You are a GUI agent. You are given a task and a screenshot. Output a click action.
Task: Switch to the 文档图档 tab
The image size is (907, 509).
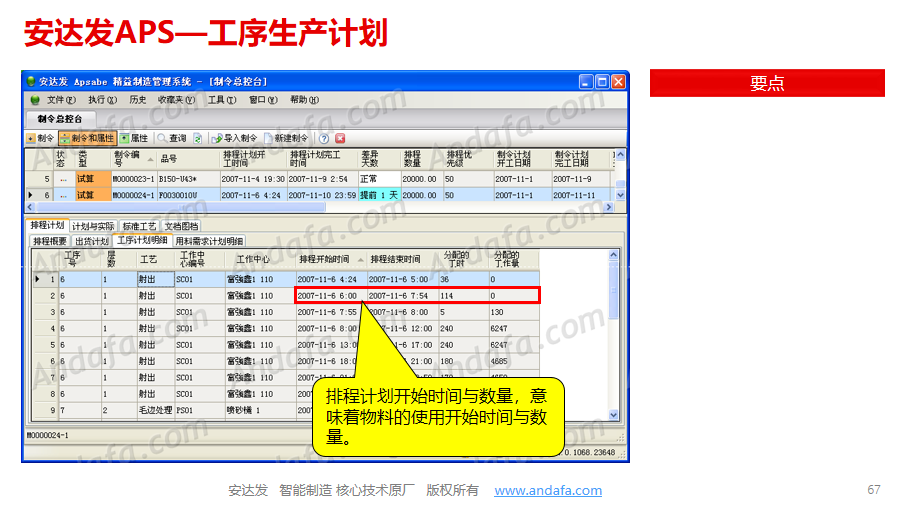tap(181, 226)
